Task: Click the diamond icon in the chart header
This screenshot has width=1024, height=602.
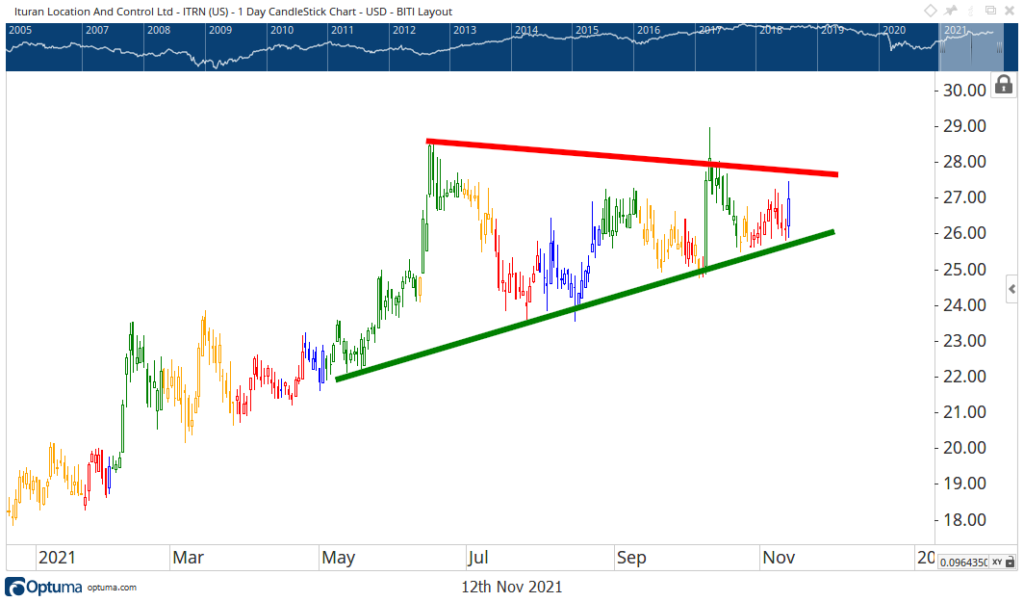Action: (x=931, y=10)
